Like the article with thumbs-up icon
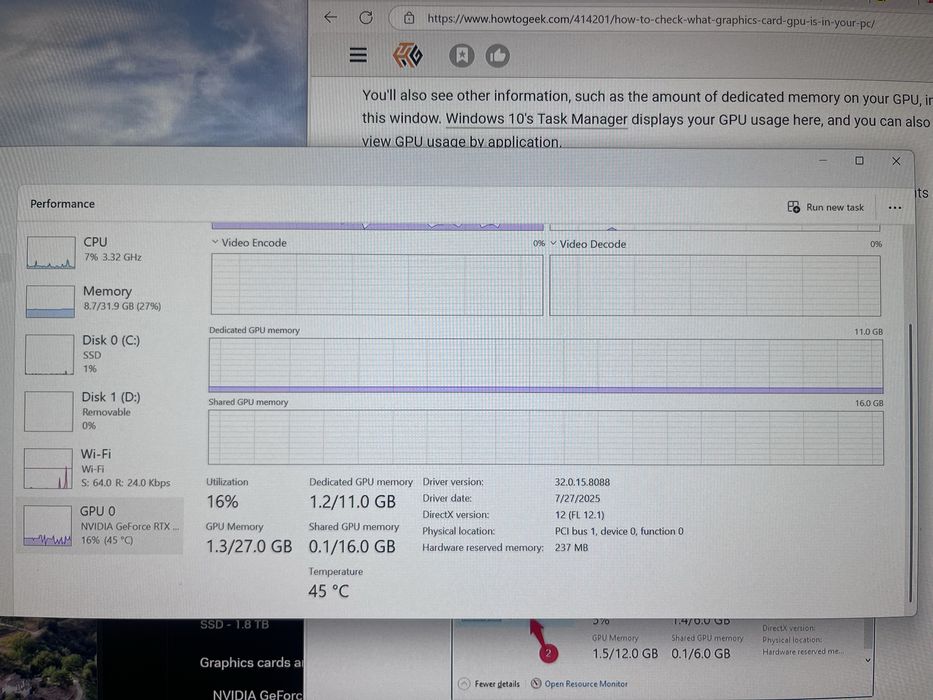 click(497, 57)
